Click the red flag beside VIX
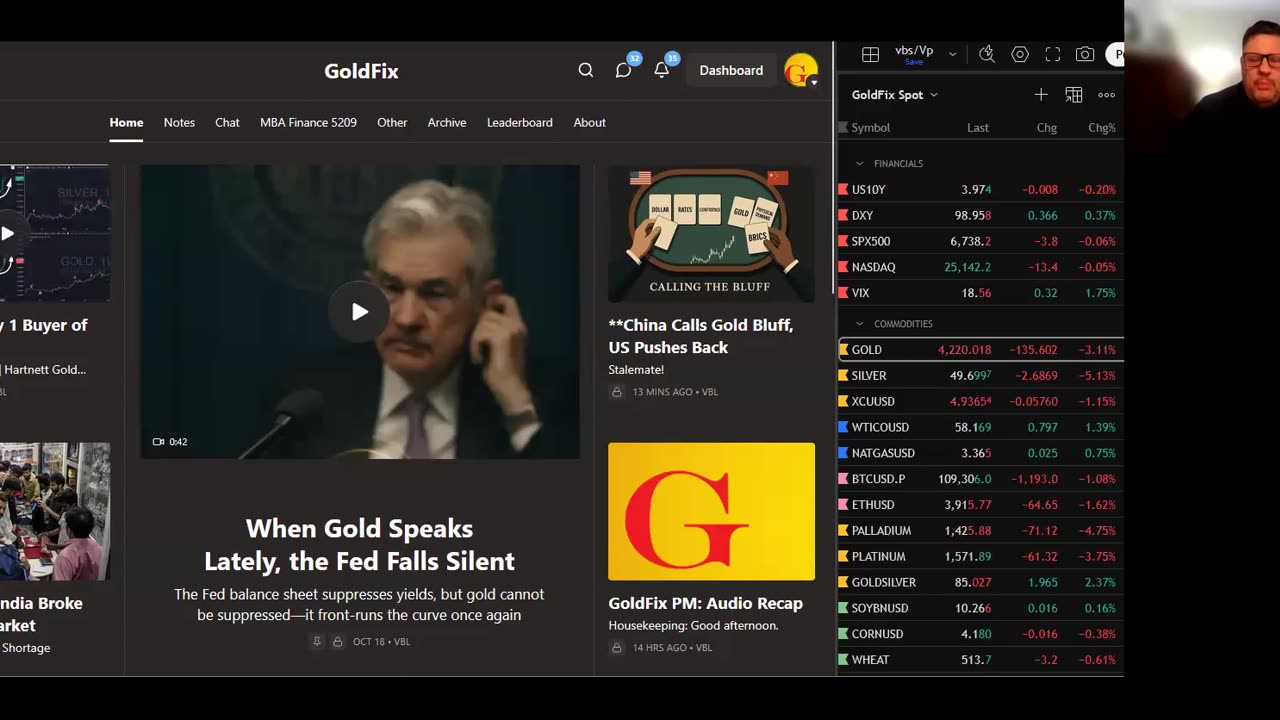 pyautogui.click(x=843, y=293)
